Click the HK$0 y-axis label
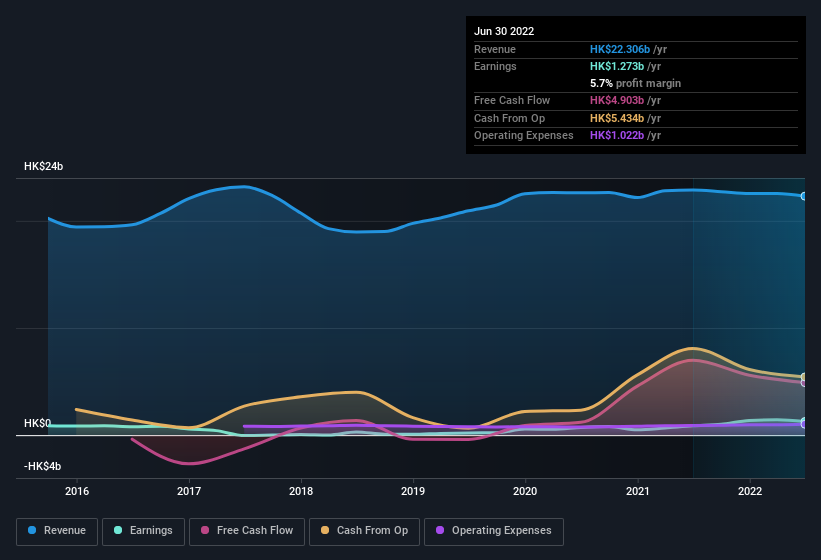821x560 pixels. tap(38, 423)
